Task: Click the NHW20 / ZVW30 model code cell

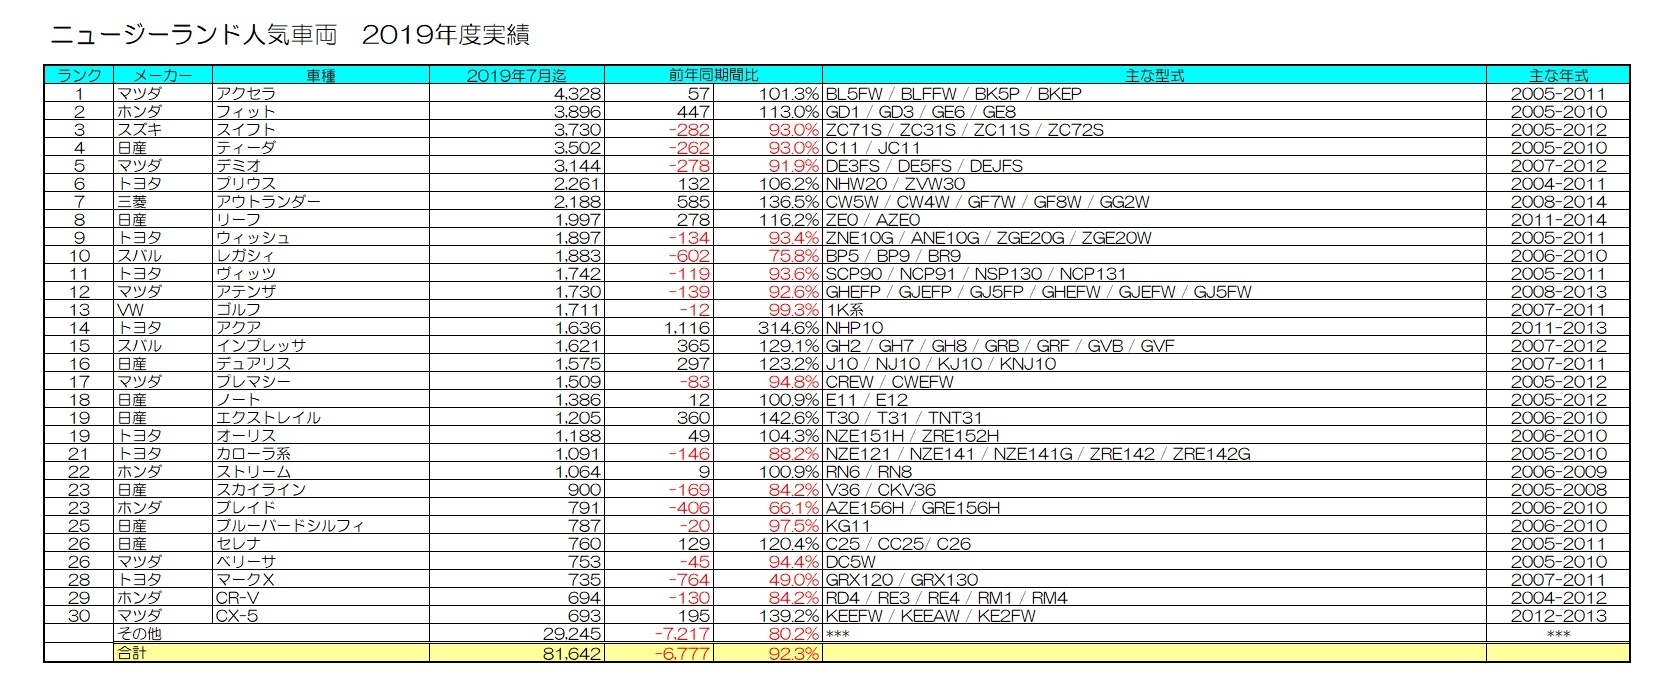Action: tap(1154, 183)
